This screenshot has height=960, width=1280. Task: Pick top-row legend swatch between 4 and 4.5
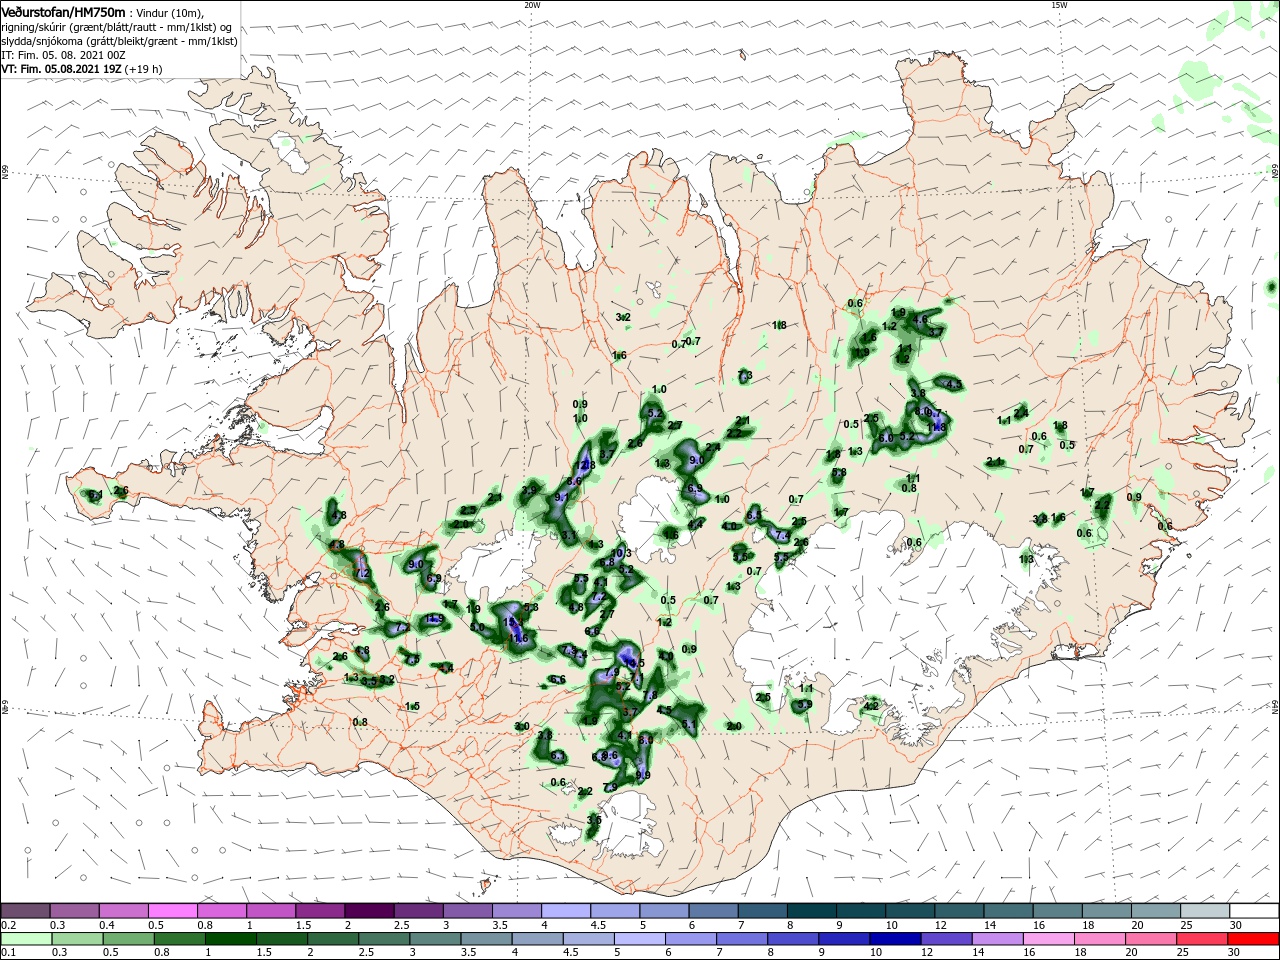(x=565, y=910)
